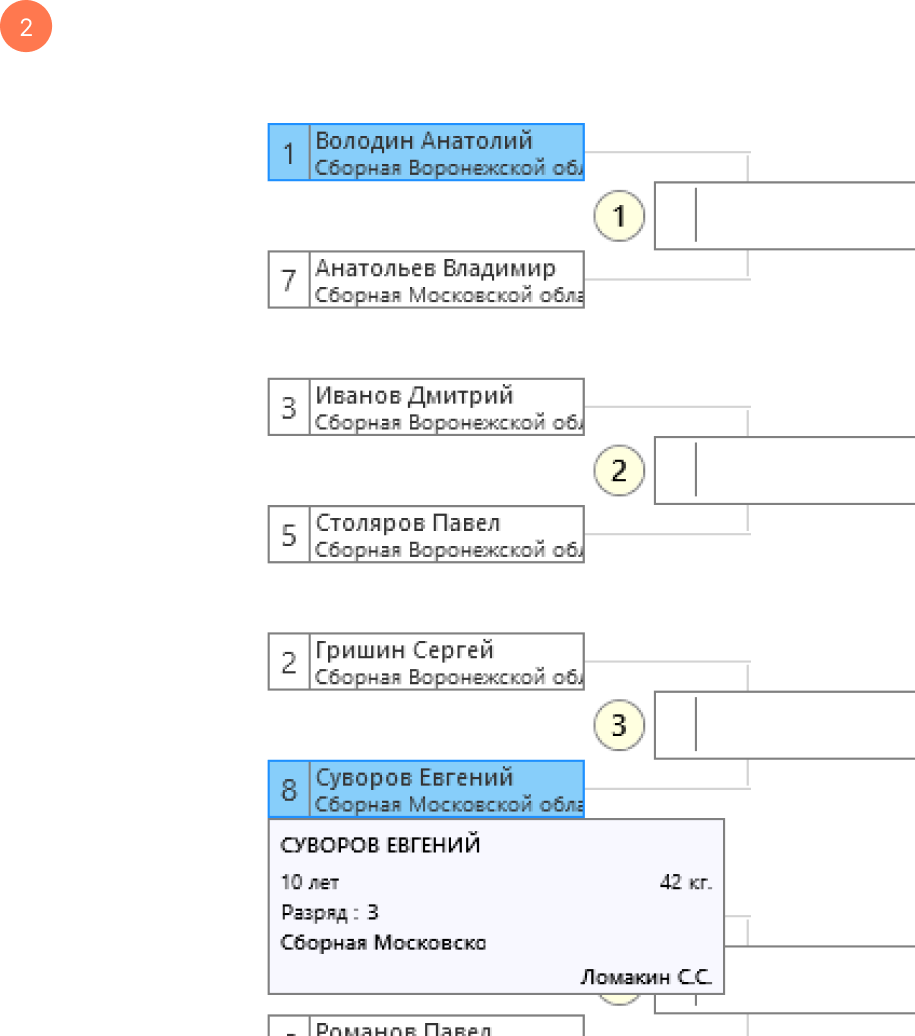915x1036 pixels.
Task: Click seed number 5 cell
Action: (x=289, y=534)
